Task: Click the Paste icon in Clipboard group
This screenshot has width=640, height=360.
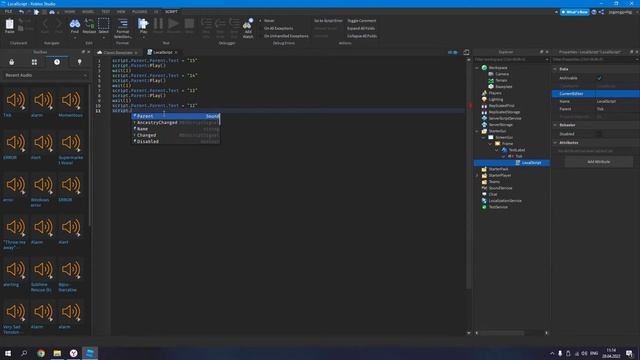Action: pos(9,24)
